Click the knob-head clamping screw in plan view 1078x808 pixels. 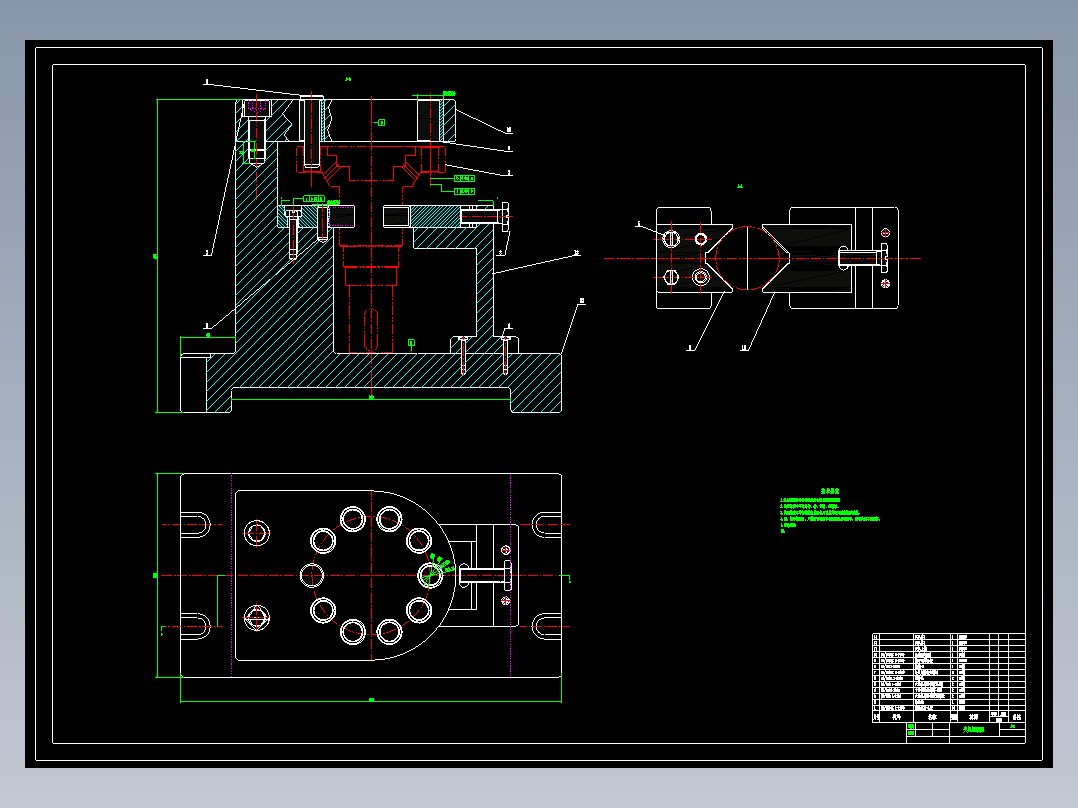[x=485, y=575]
